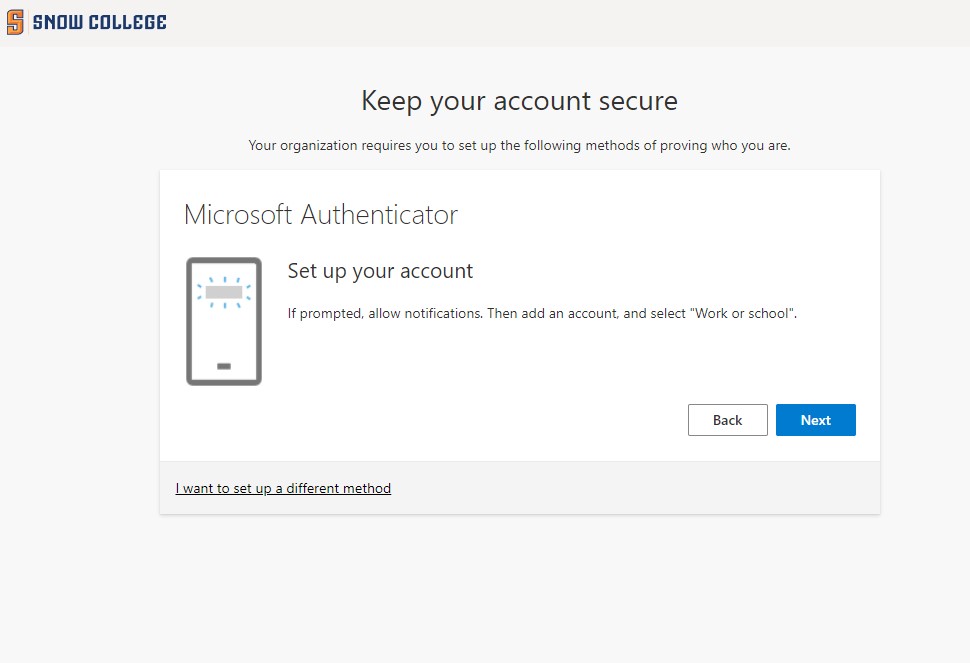The width and height of the screenshot is (970, 663).
Task: Click the notification banner on the phone illustration
Action: 224,292
